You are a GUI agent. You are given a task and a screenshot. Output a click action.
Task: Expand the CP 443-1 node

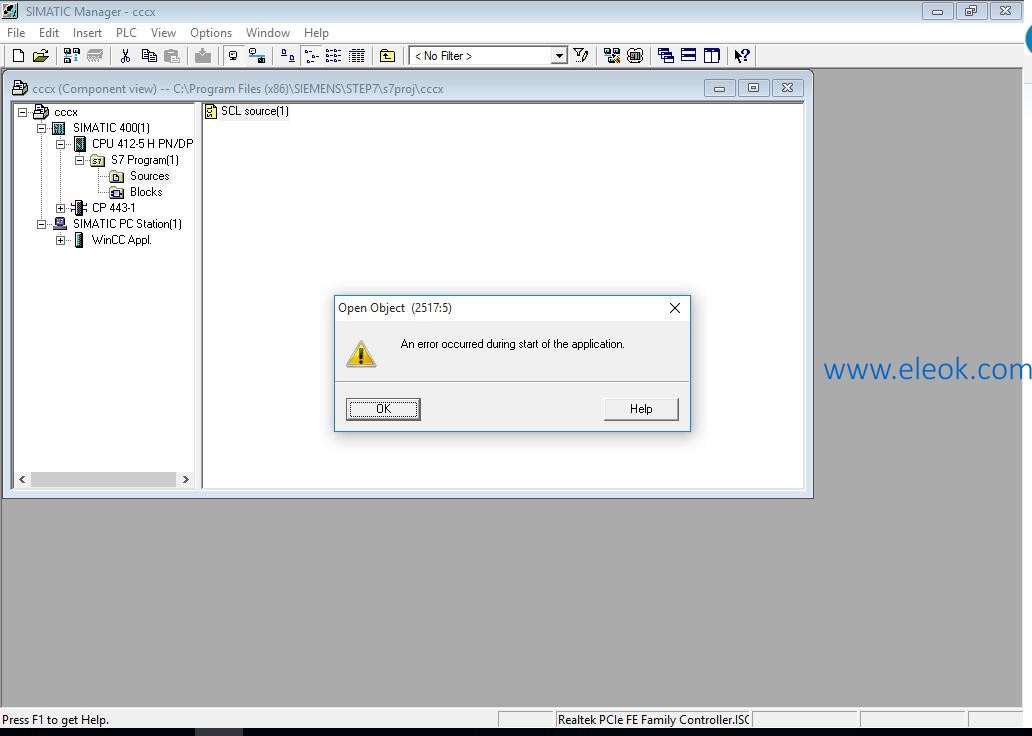pos(61,208)
